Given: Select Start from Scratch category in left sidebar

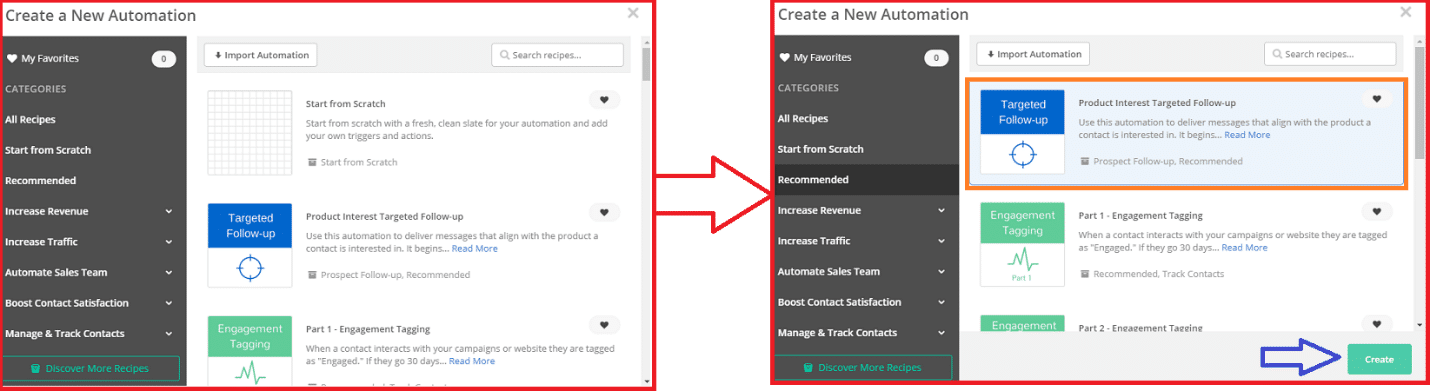Looking at the screenshot, I should click(48, 150).
